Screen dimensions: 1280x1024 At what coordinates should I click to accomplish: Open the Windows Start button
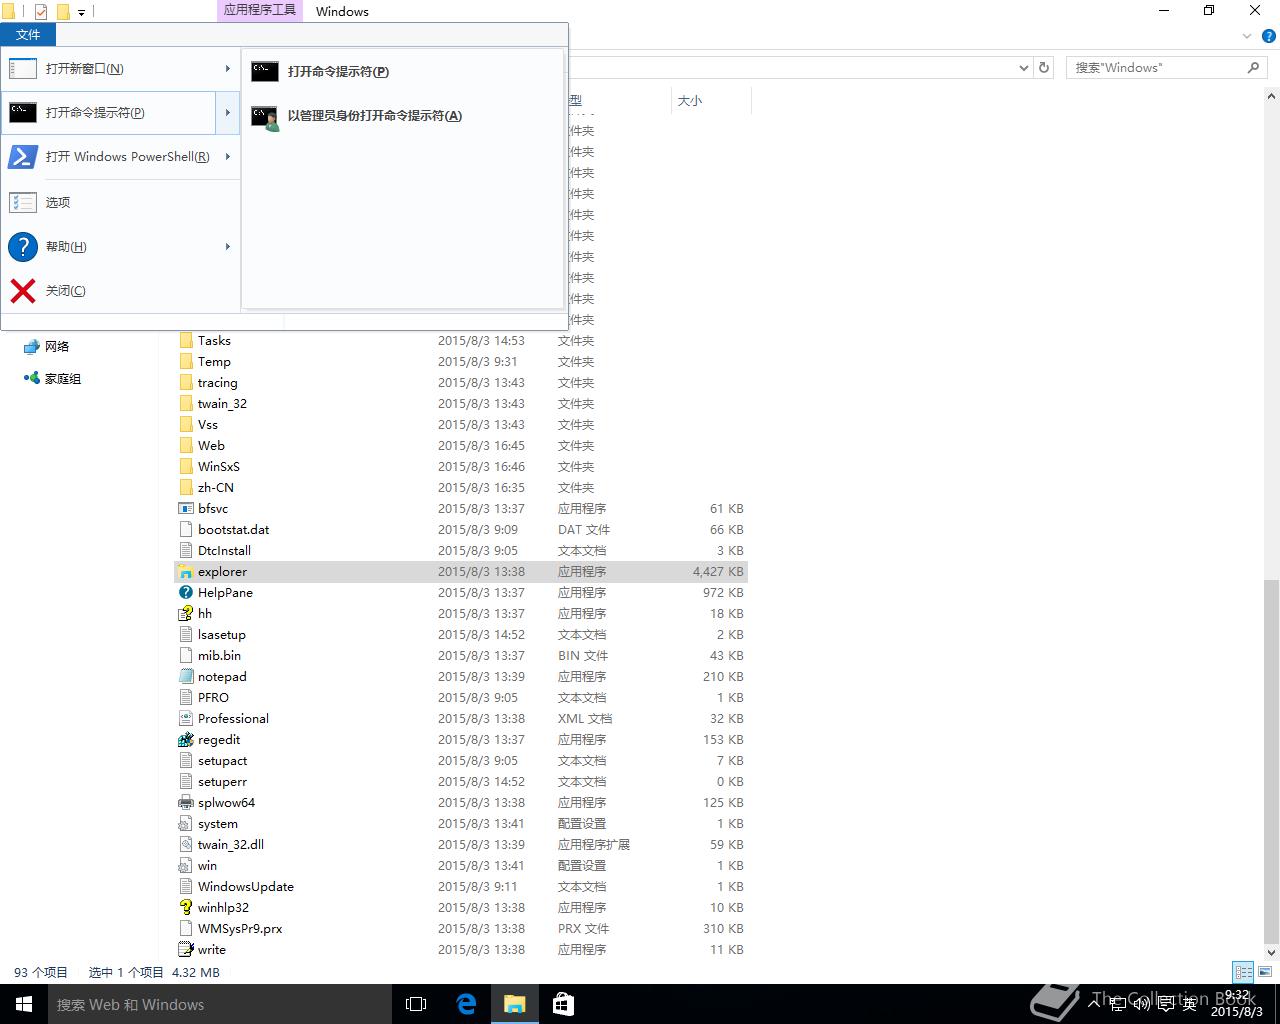[x=24, y=1004]
